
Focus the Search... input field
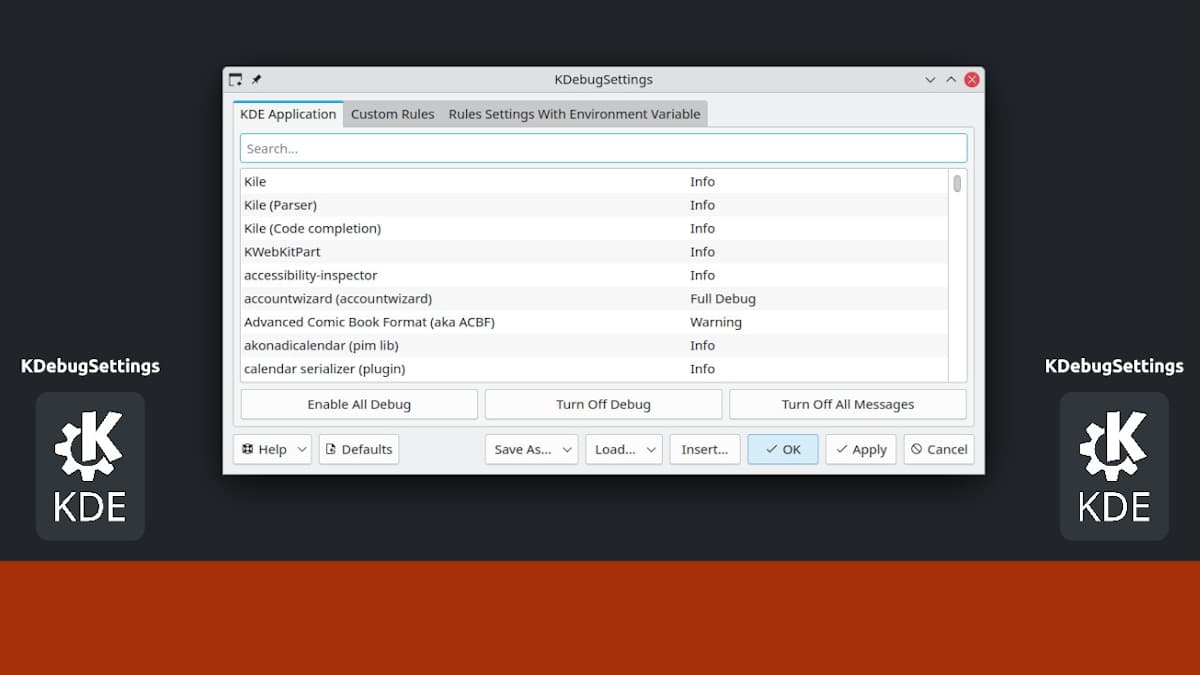603,149
